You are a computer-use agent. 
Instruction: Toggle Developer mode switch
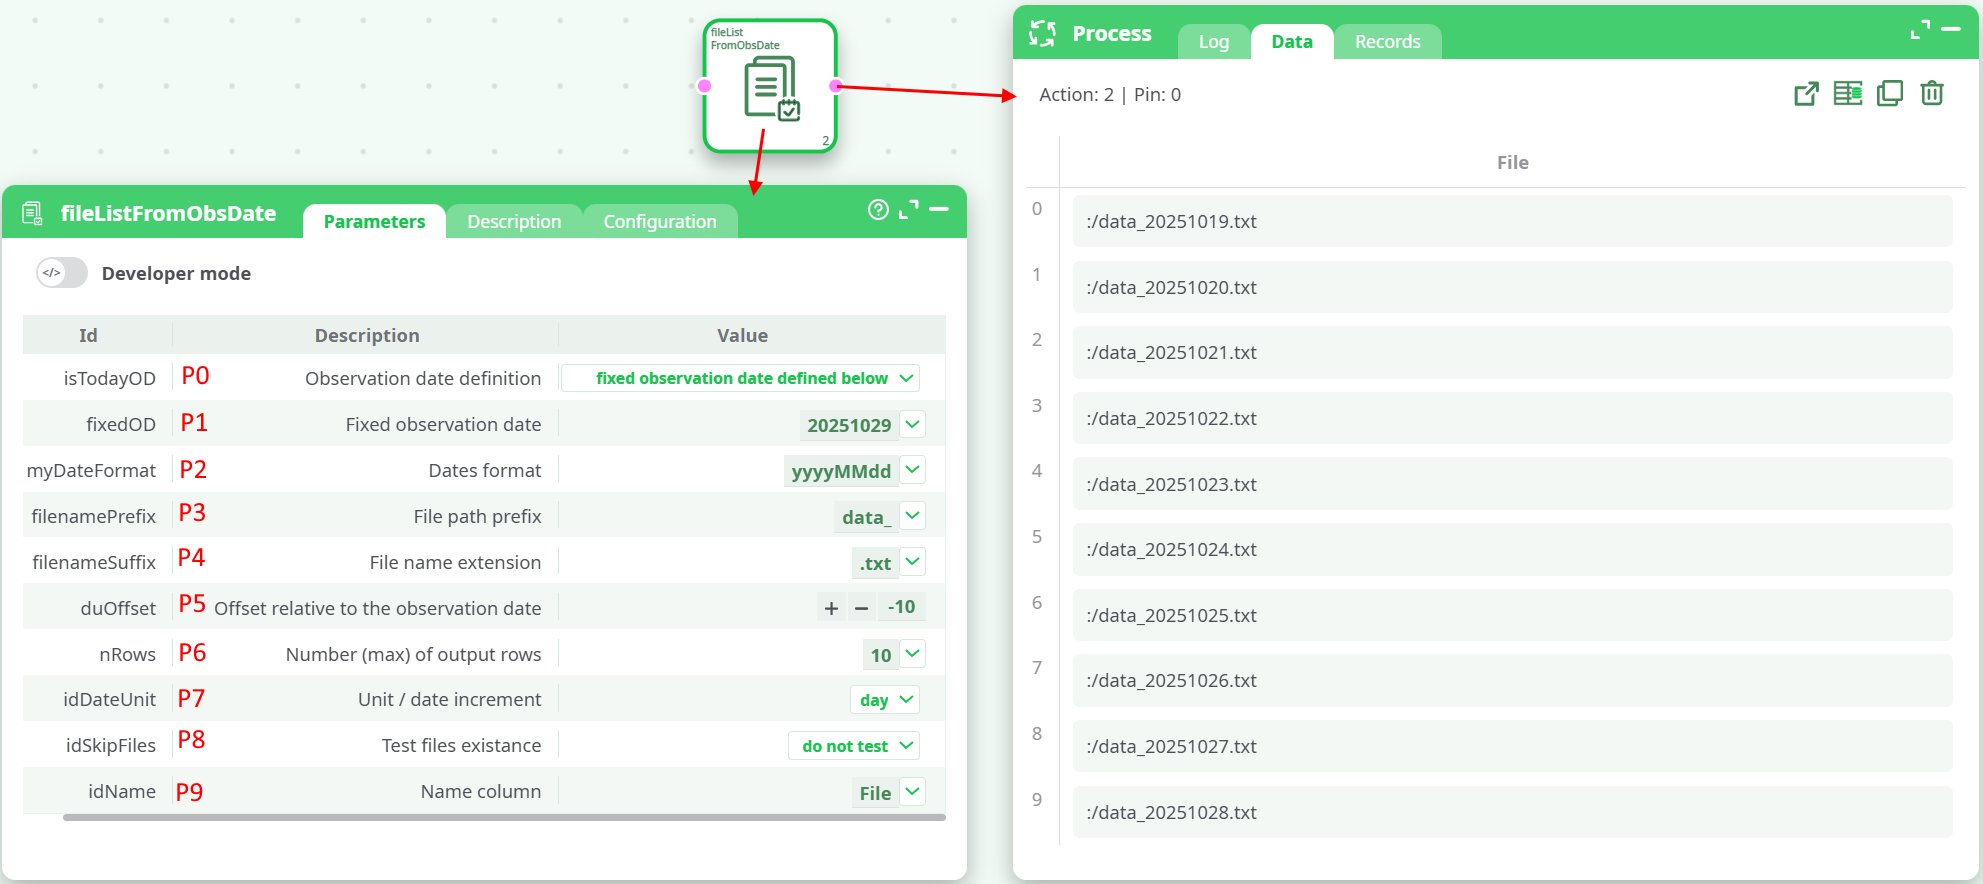pyautogui.click(x=62, y=273)
